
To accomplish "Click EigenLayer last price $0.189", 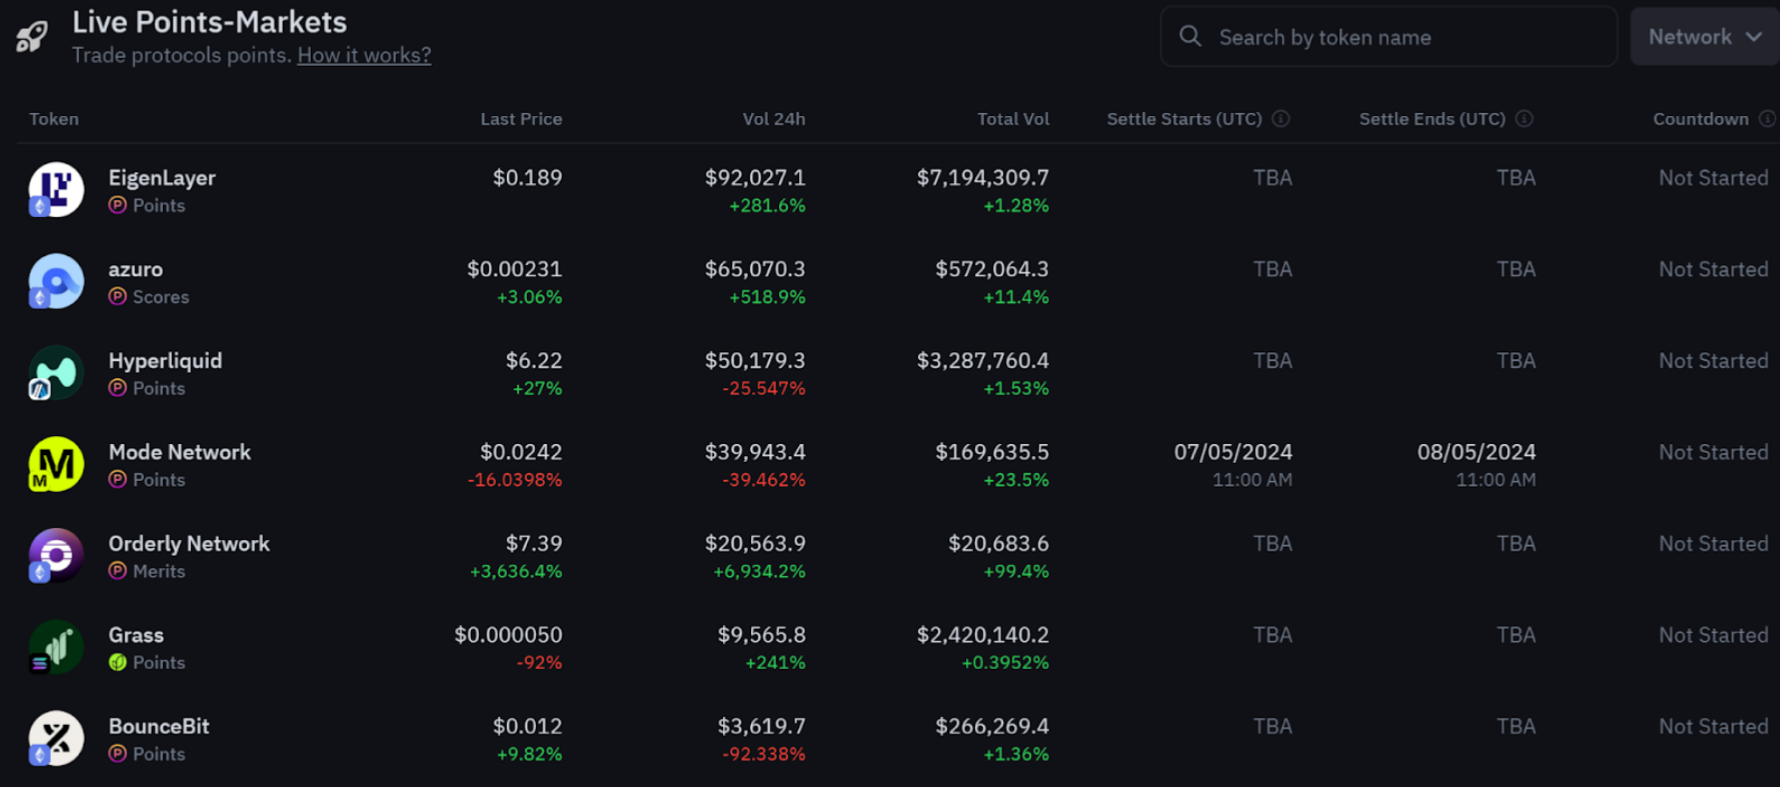I will [x=527, y=178].
